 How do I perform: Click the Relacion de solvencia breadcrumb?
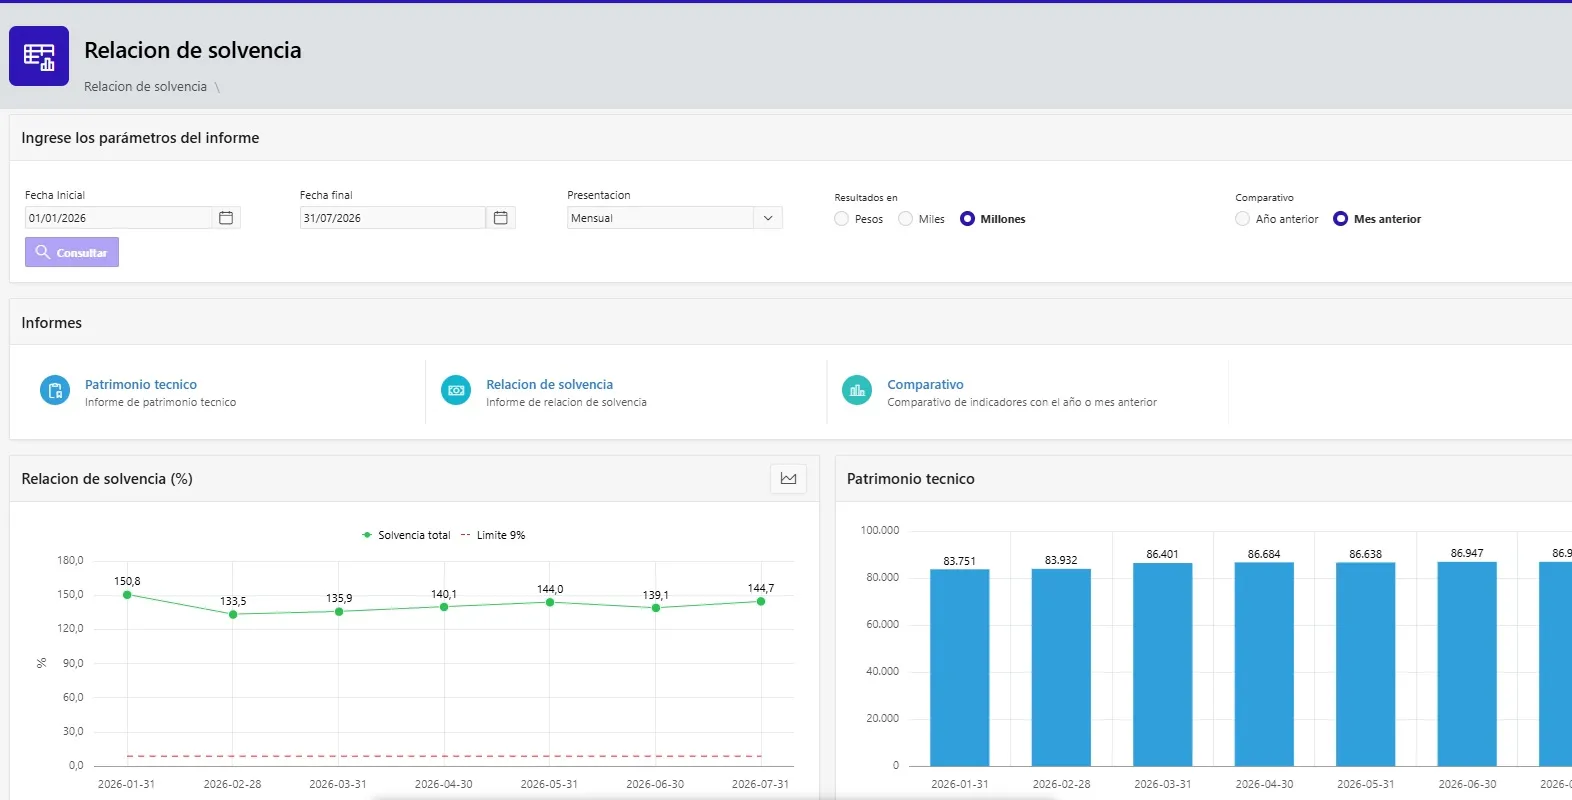pyautogui.click(x=145, y=87)
